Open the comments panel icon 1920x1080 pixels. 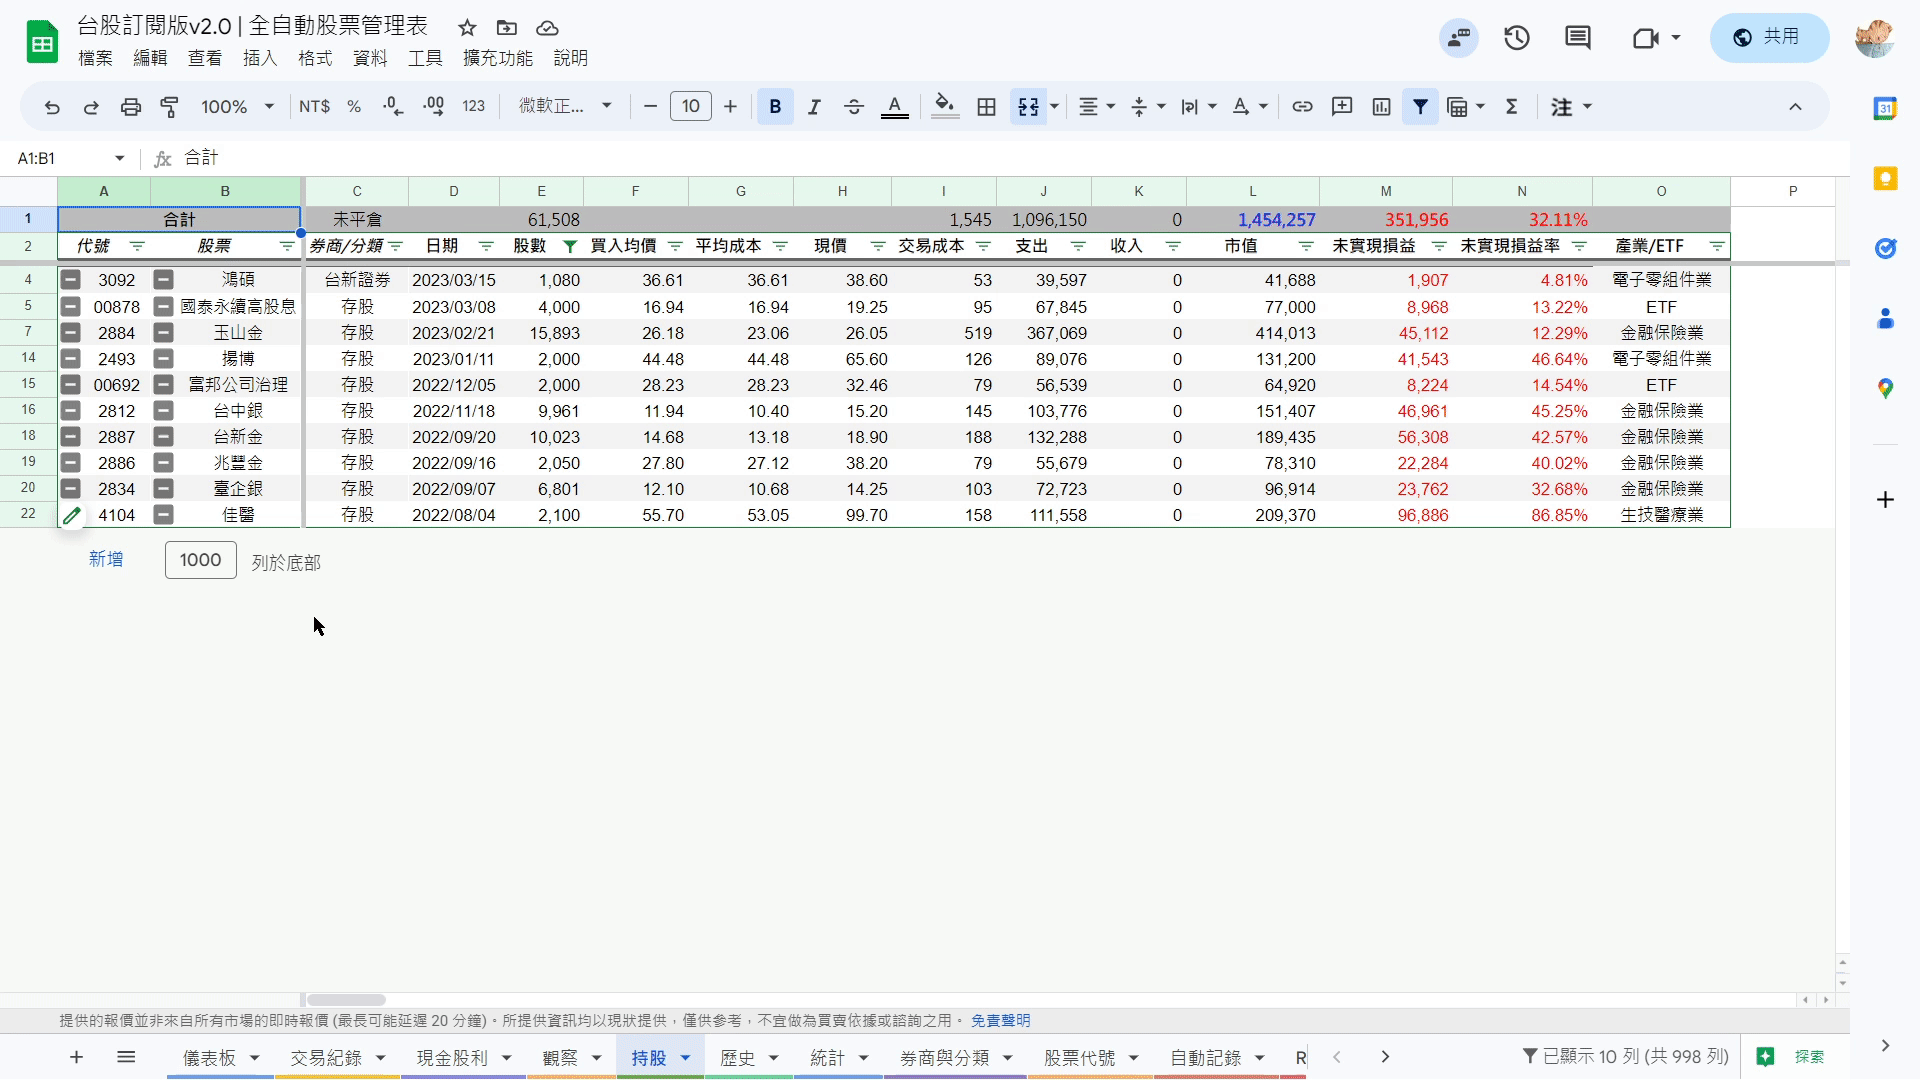tap(1578, 38)
